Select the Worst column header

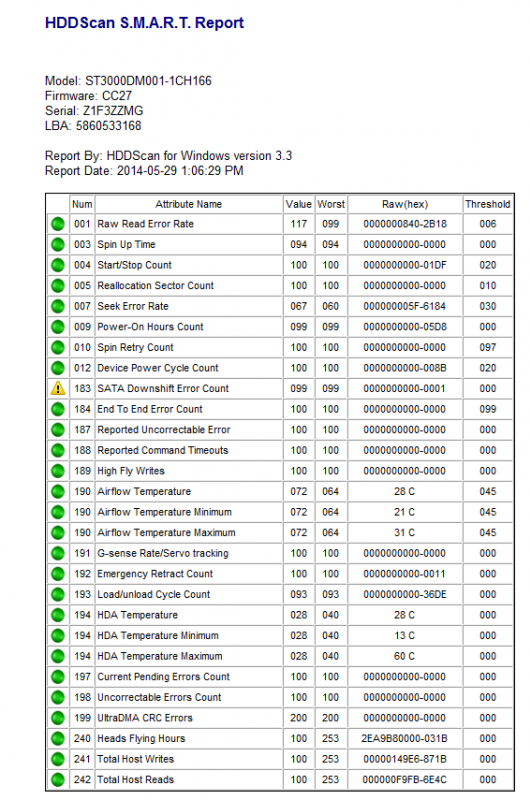pyautogui.click(x=331, y=204)
